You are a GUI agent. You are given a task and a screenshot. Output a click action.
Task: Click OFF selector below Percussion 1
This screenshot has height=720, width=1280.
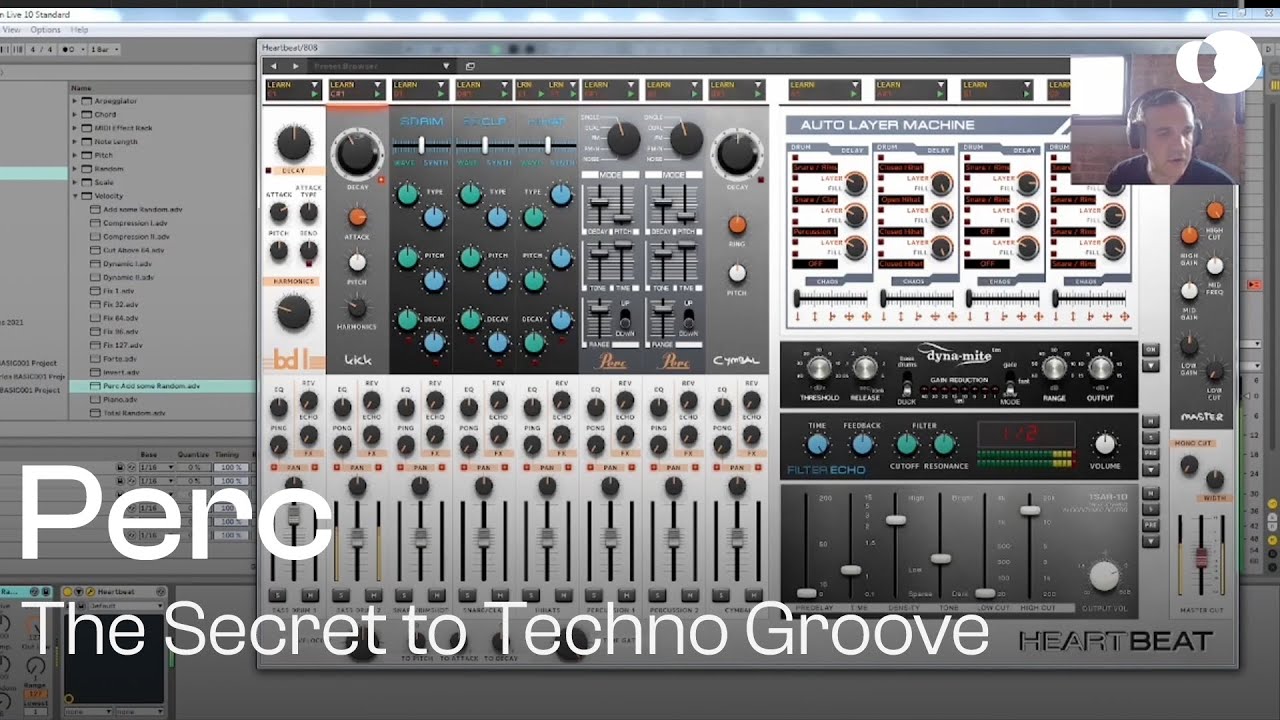point(817,264)
